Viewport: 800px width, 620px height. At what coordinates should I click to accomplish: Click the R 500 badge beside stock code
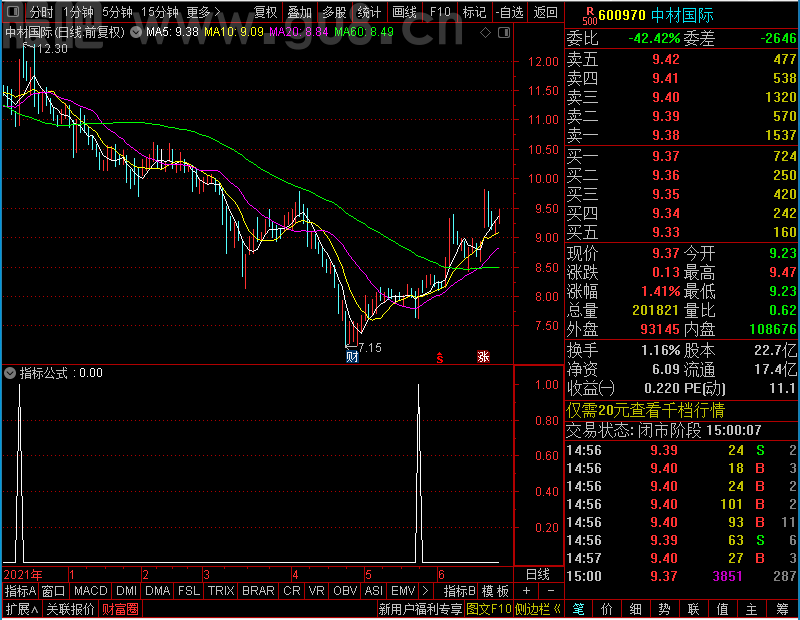click(590, 16)
